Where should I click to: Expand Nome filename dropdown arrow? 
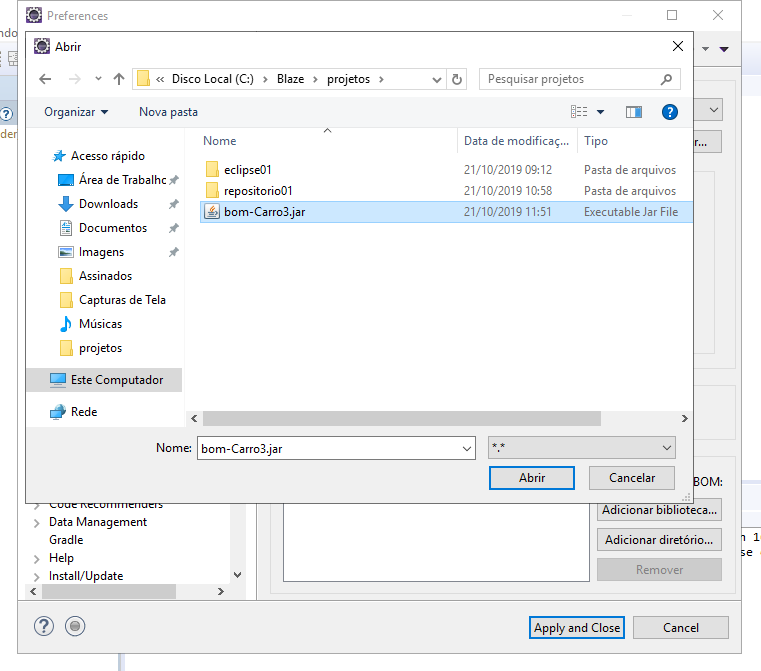coord(467,448)
